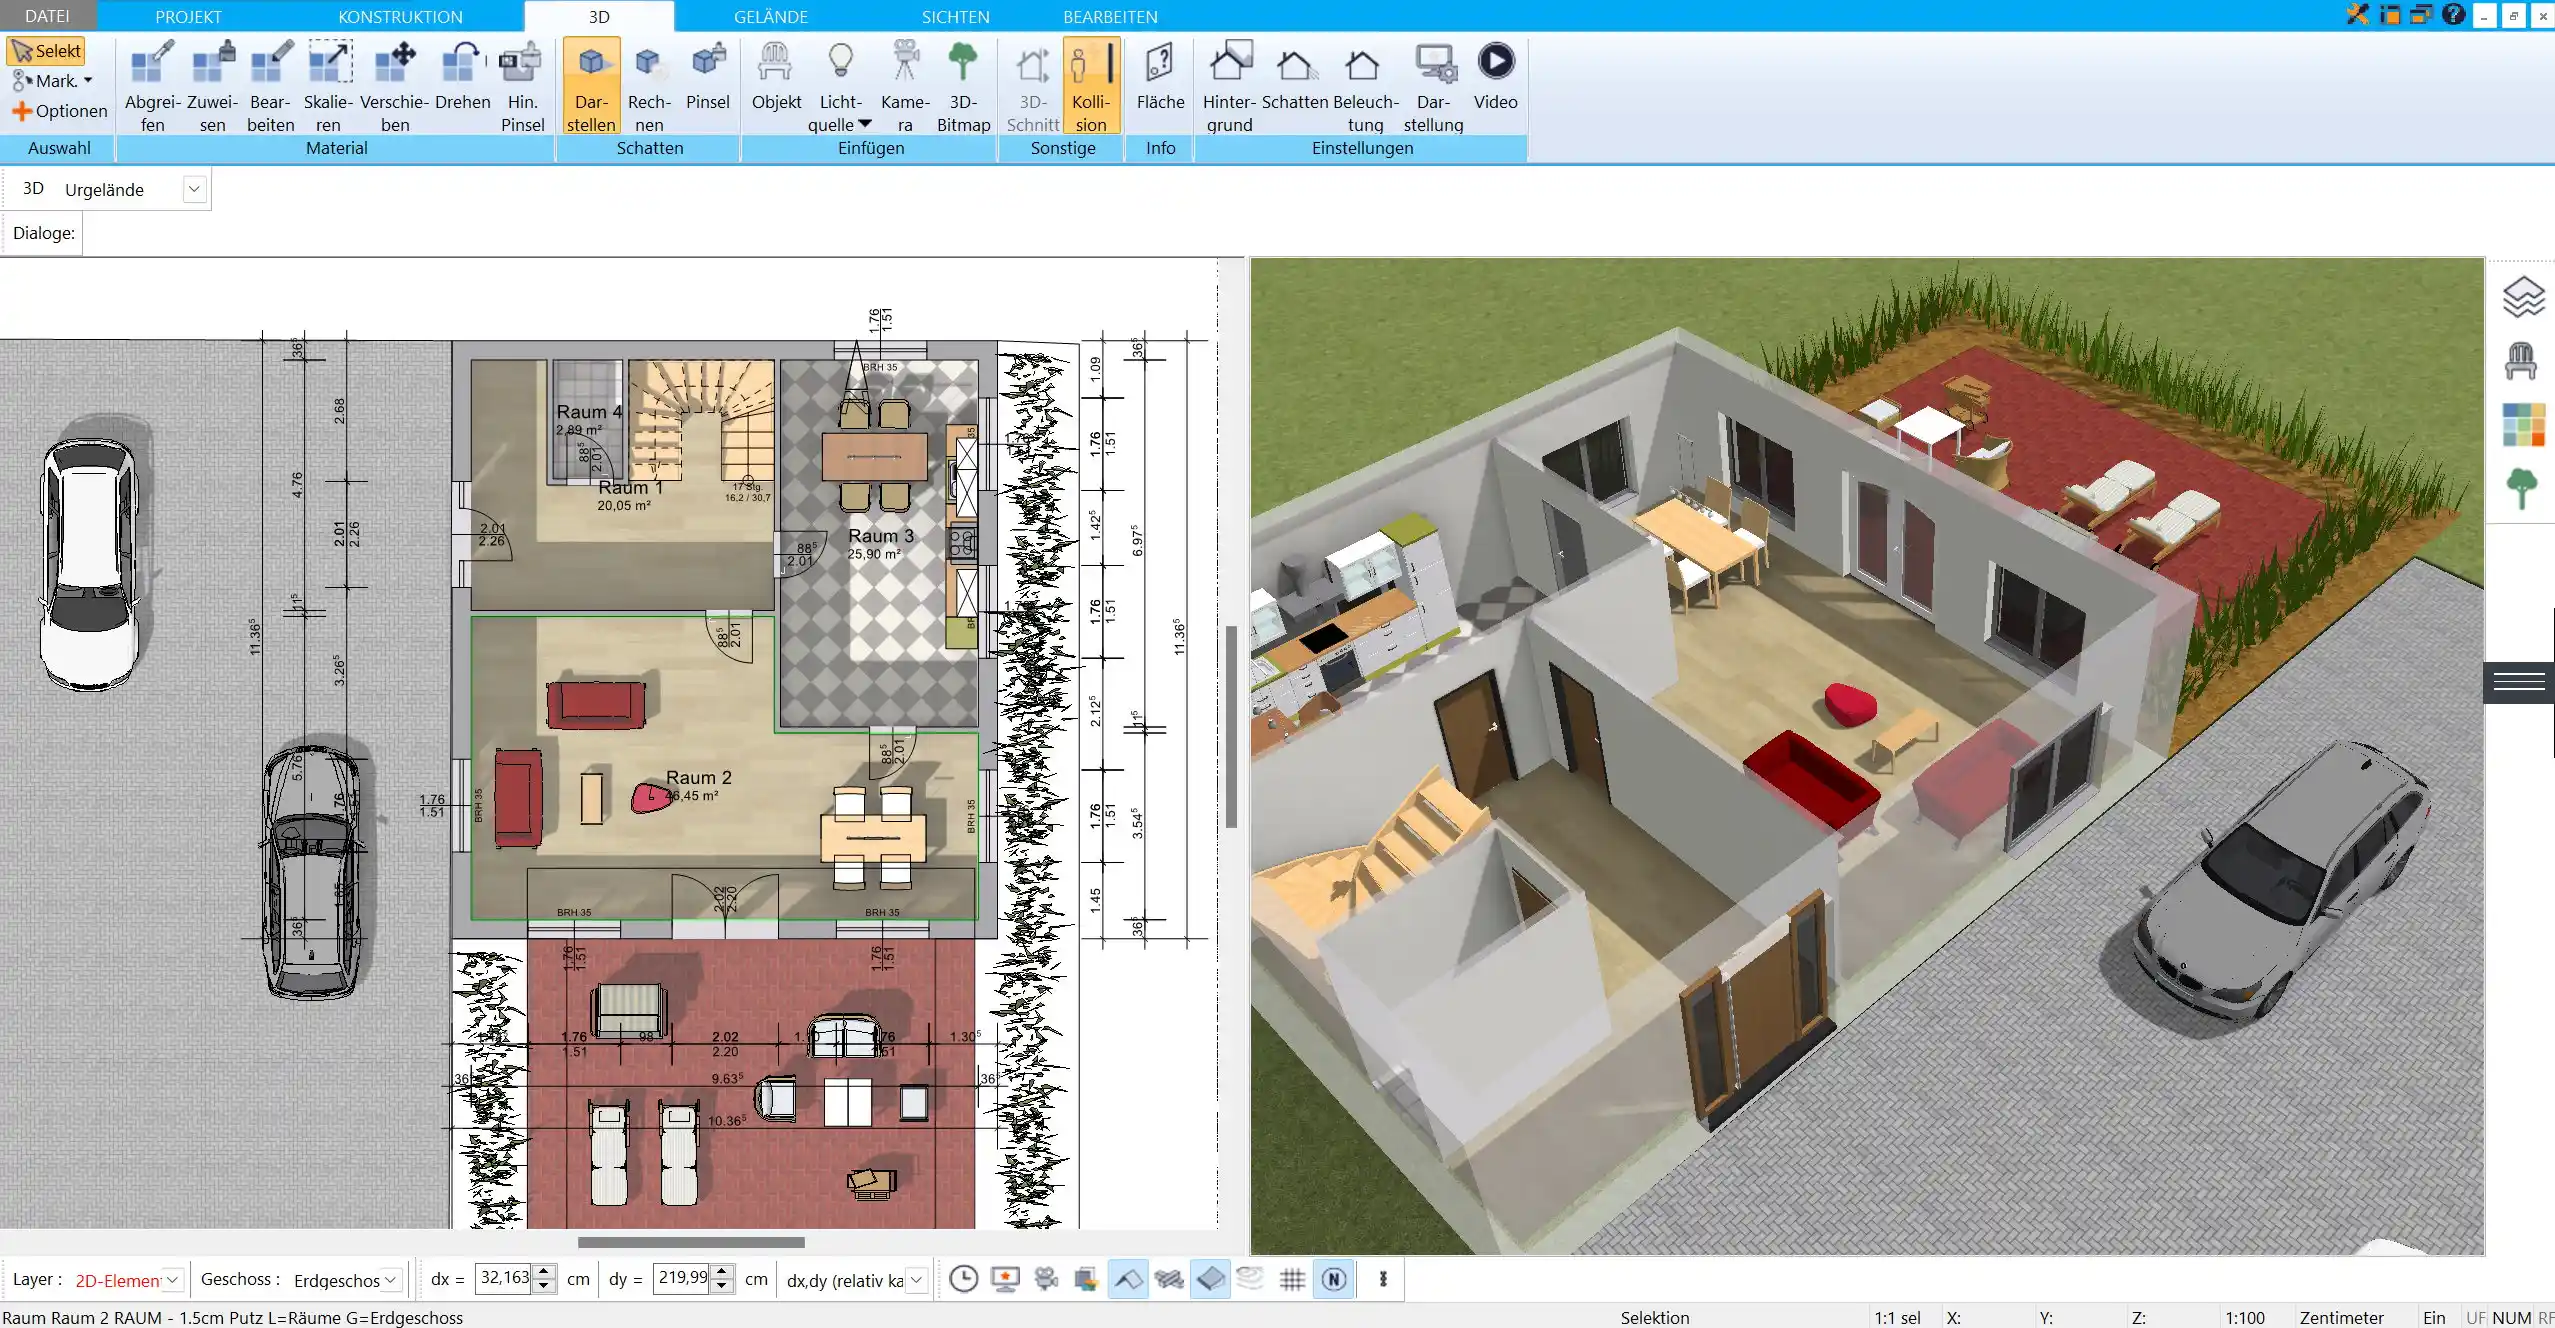Toggle Kollision mode off
This screenshot has height=1328, width=2555.
pos(1091,86)
